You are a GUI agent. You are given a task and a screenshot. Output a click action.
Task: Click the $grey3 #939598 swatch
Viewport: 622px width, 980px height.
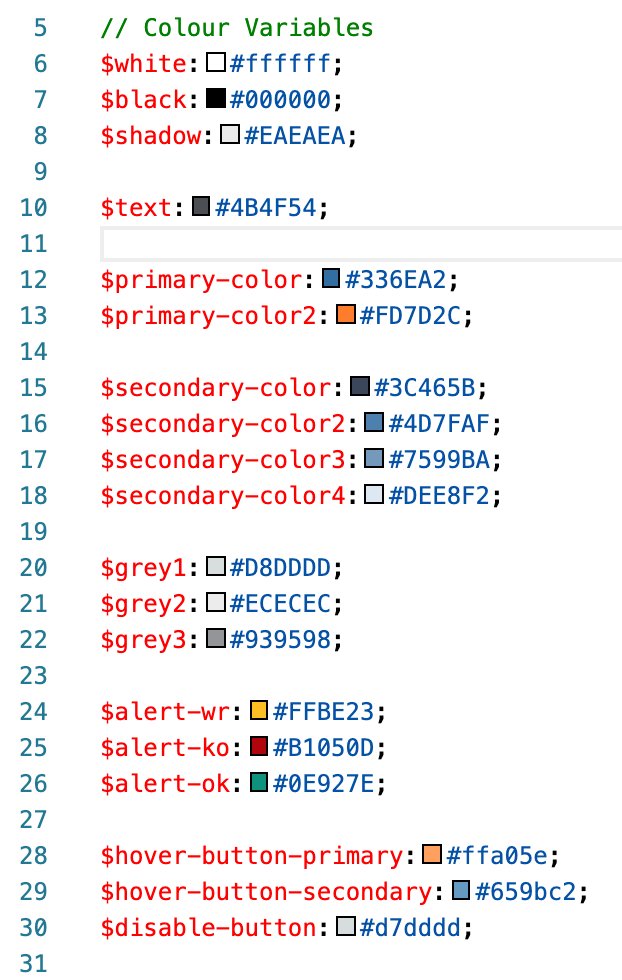click(x=216, y=638)
